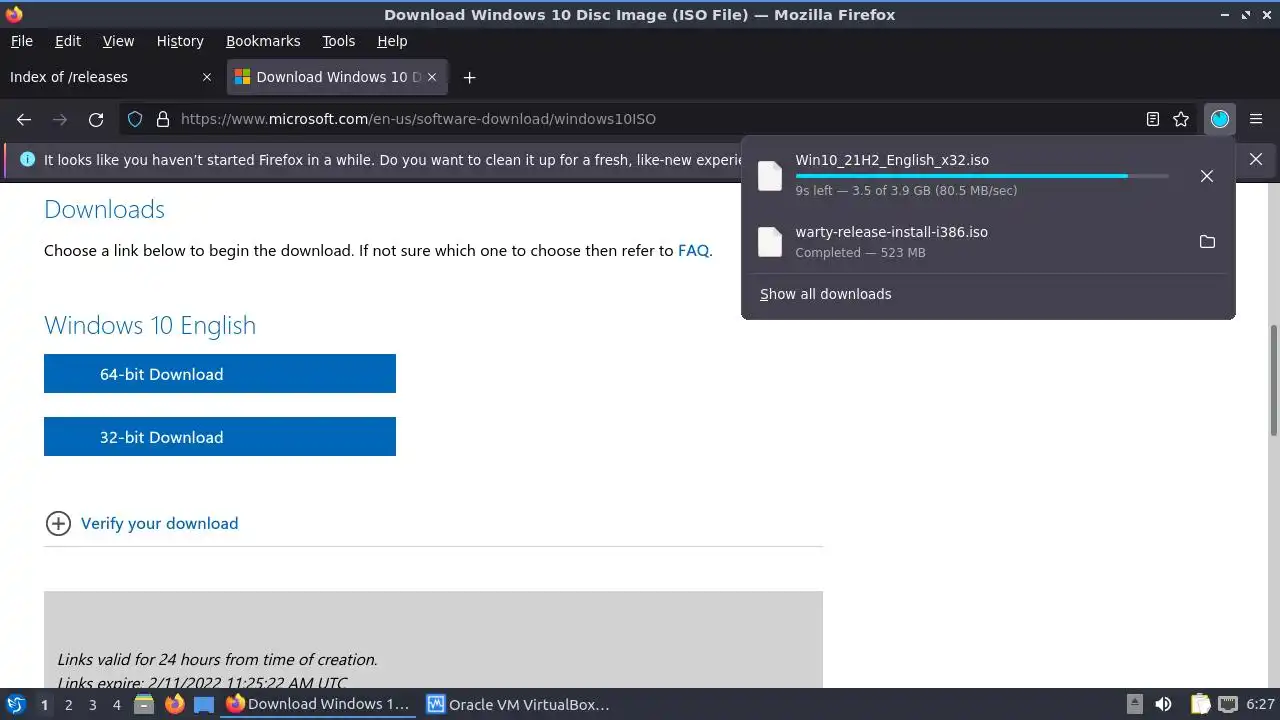The height and width of the screenshot is (720, 1280).
Task: Open the Firefox hamburger menu
Action: (x=1256, y=119)
